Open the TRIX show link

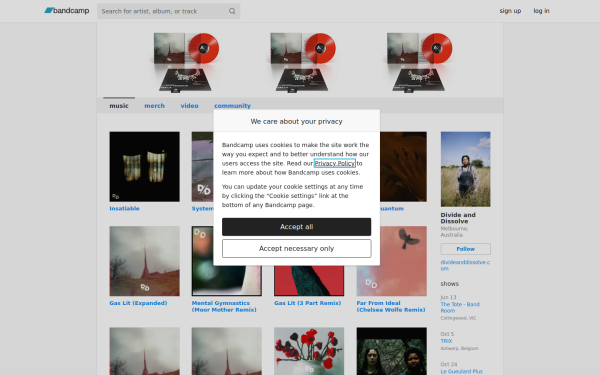tap(446, 341)
